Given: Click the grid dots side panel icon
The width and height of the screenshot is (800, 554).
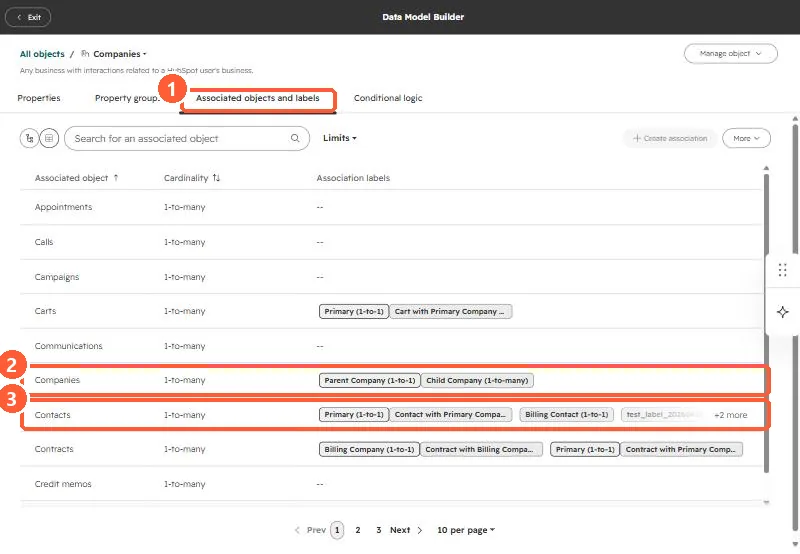Looking at the screenshot, I should point(783,270).
